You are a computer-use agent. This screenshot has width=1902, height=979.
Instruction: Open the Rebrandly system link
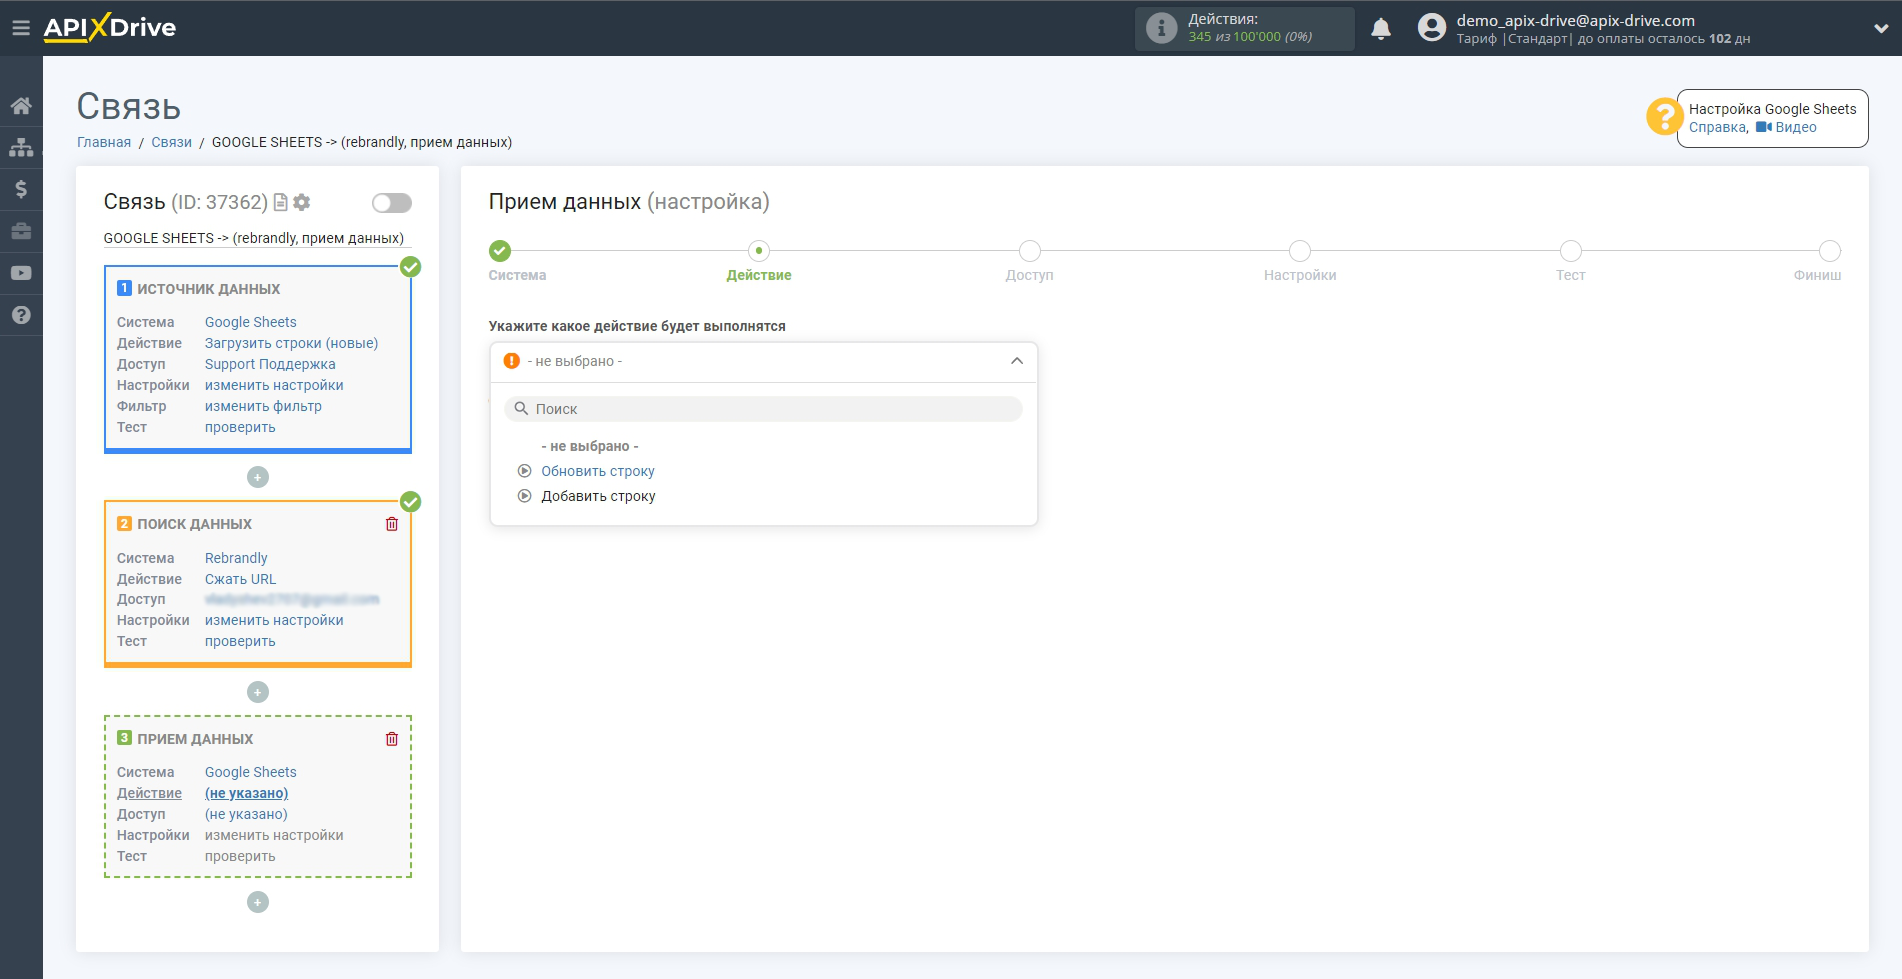[236, 558]
